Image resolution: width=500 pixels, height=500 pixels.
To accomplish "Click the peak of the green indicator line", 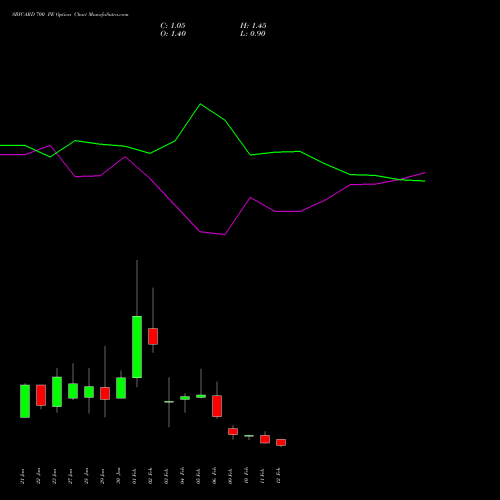I will point(200,104).
